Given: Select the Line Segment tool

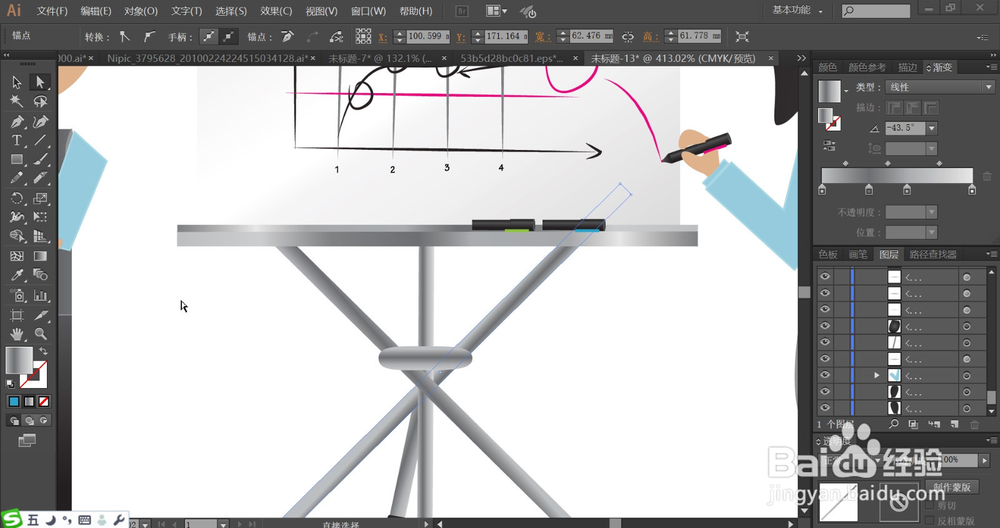Looking at the screenshot, I should (40, 140).
